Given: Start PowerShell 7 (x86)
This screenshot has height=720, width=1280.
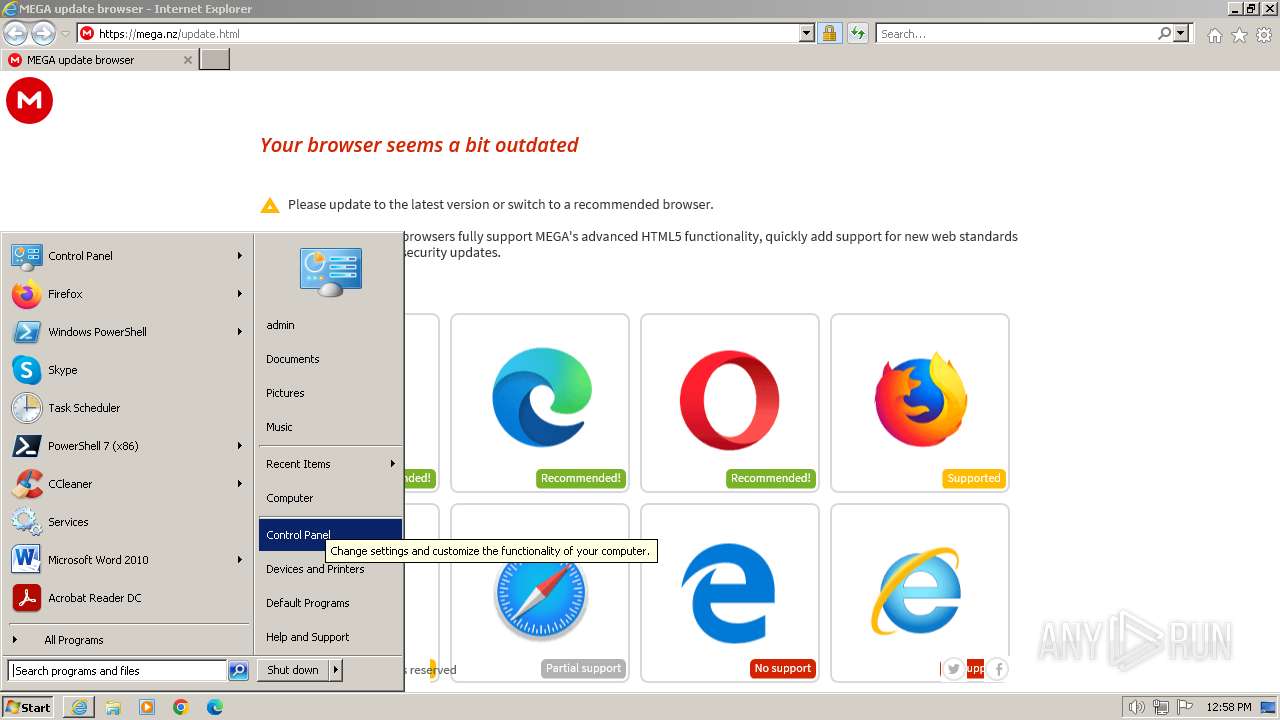Looking at the screenshot, I should pyautogui.click(x=127, y=446).
